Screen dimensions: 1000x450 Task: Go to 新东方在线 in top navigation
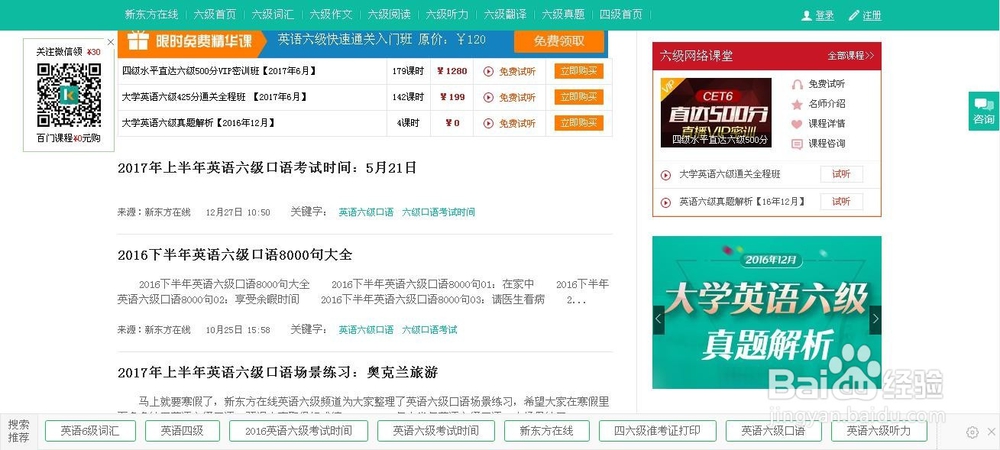151,15
